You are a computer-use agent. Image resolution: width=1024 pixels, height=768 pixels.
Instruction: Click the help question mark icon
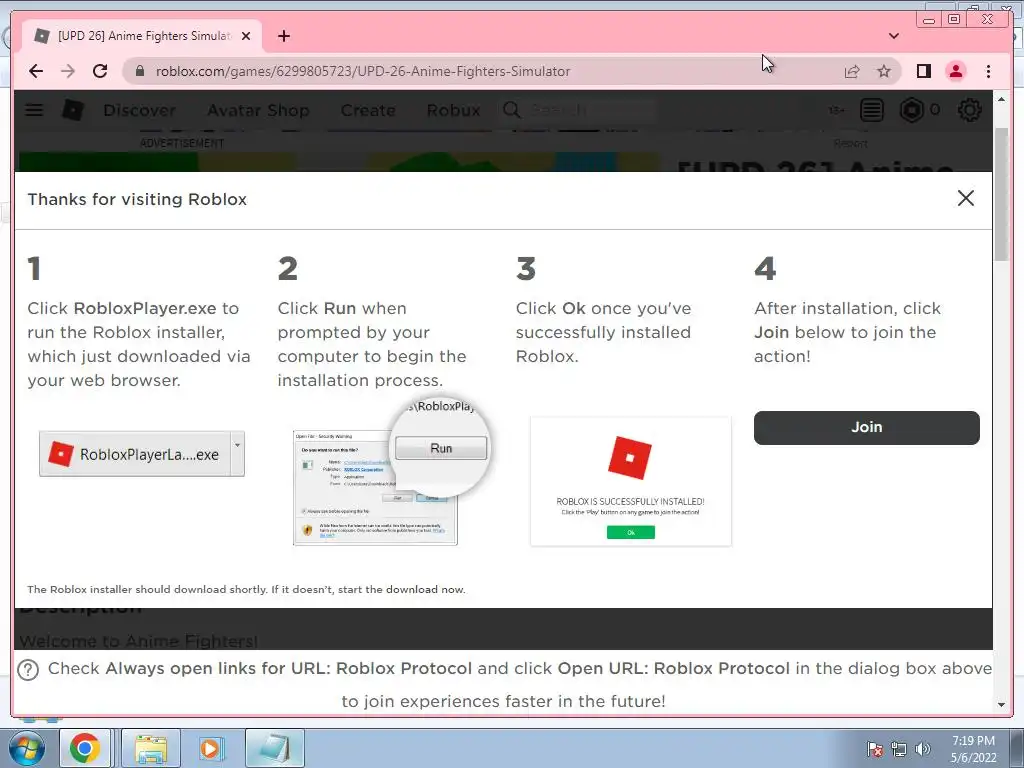(28, 670)
